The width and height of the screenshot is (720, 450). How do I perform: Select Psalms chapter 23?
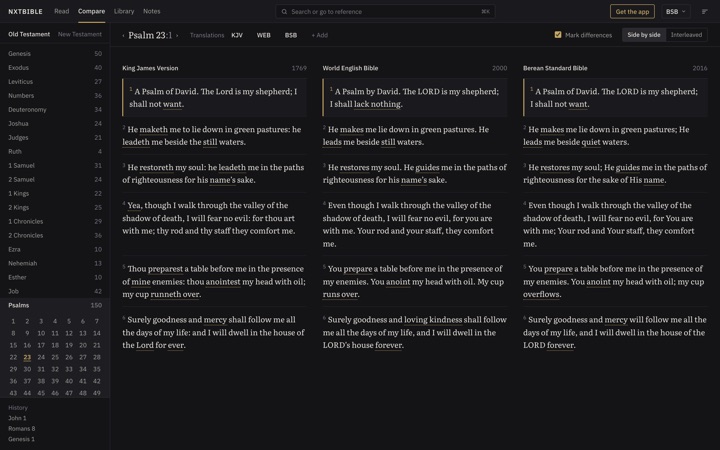27,357
